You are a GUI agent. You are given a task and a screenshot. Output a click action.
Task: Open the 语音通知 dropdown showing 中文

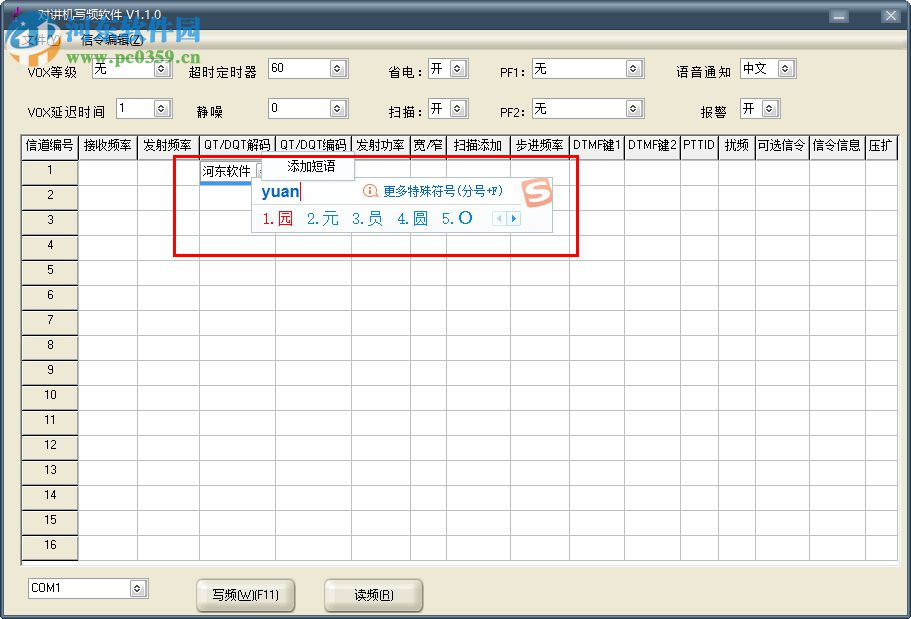(786, 69)
